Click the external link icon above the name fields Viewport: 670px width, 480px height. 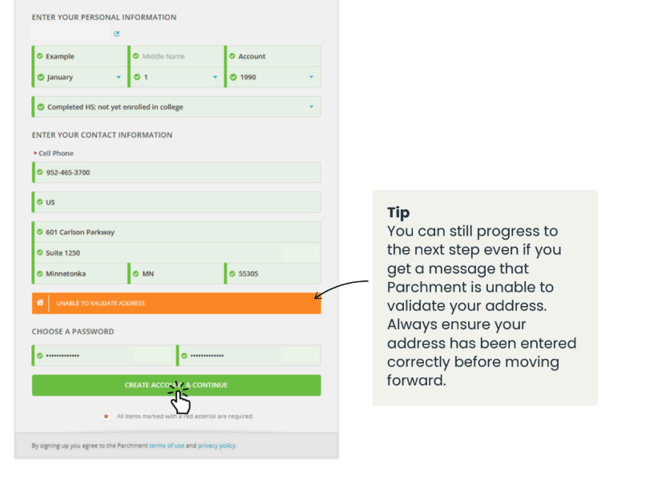point(116,34)
